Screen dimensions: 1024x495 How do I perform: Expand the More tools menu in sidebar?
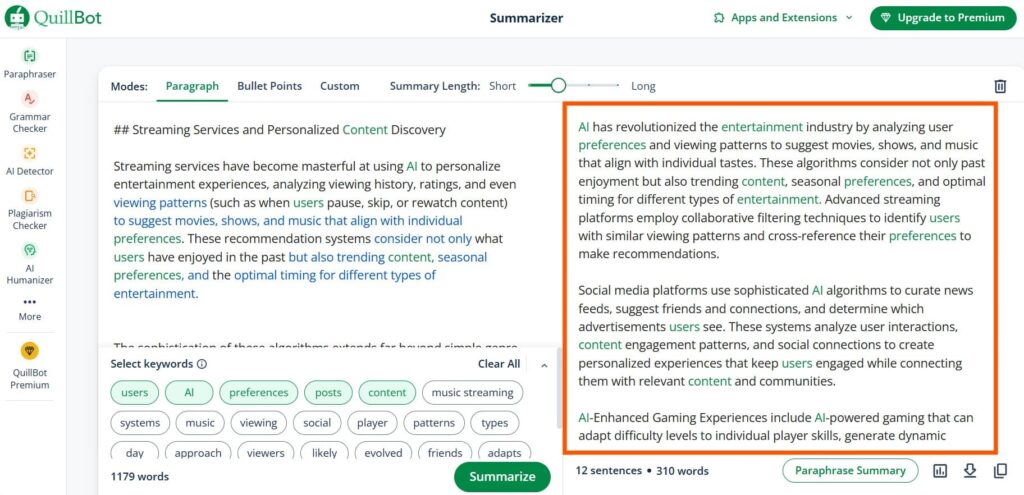click(29, 309)
